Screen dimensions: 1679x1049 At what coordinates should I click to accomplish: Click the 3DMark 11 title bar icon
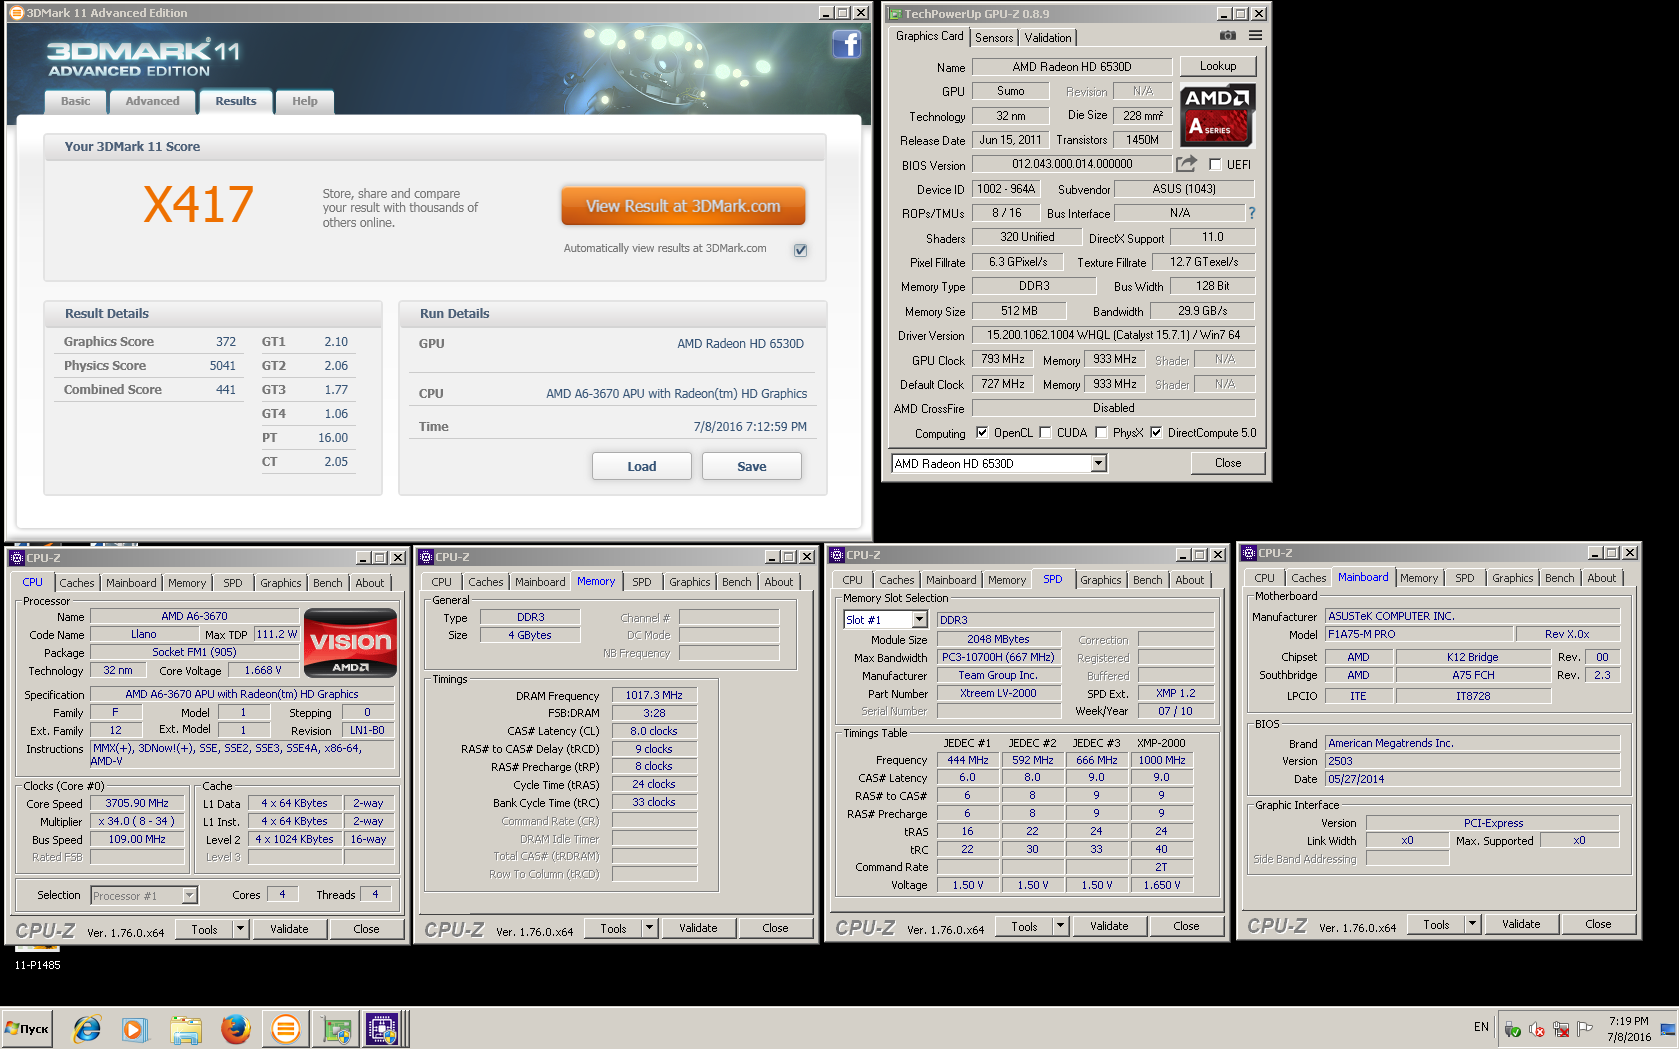(16, 13)
